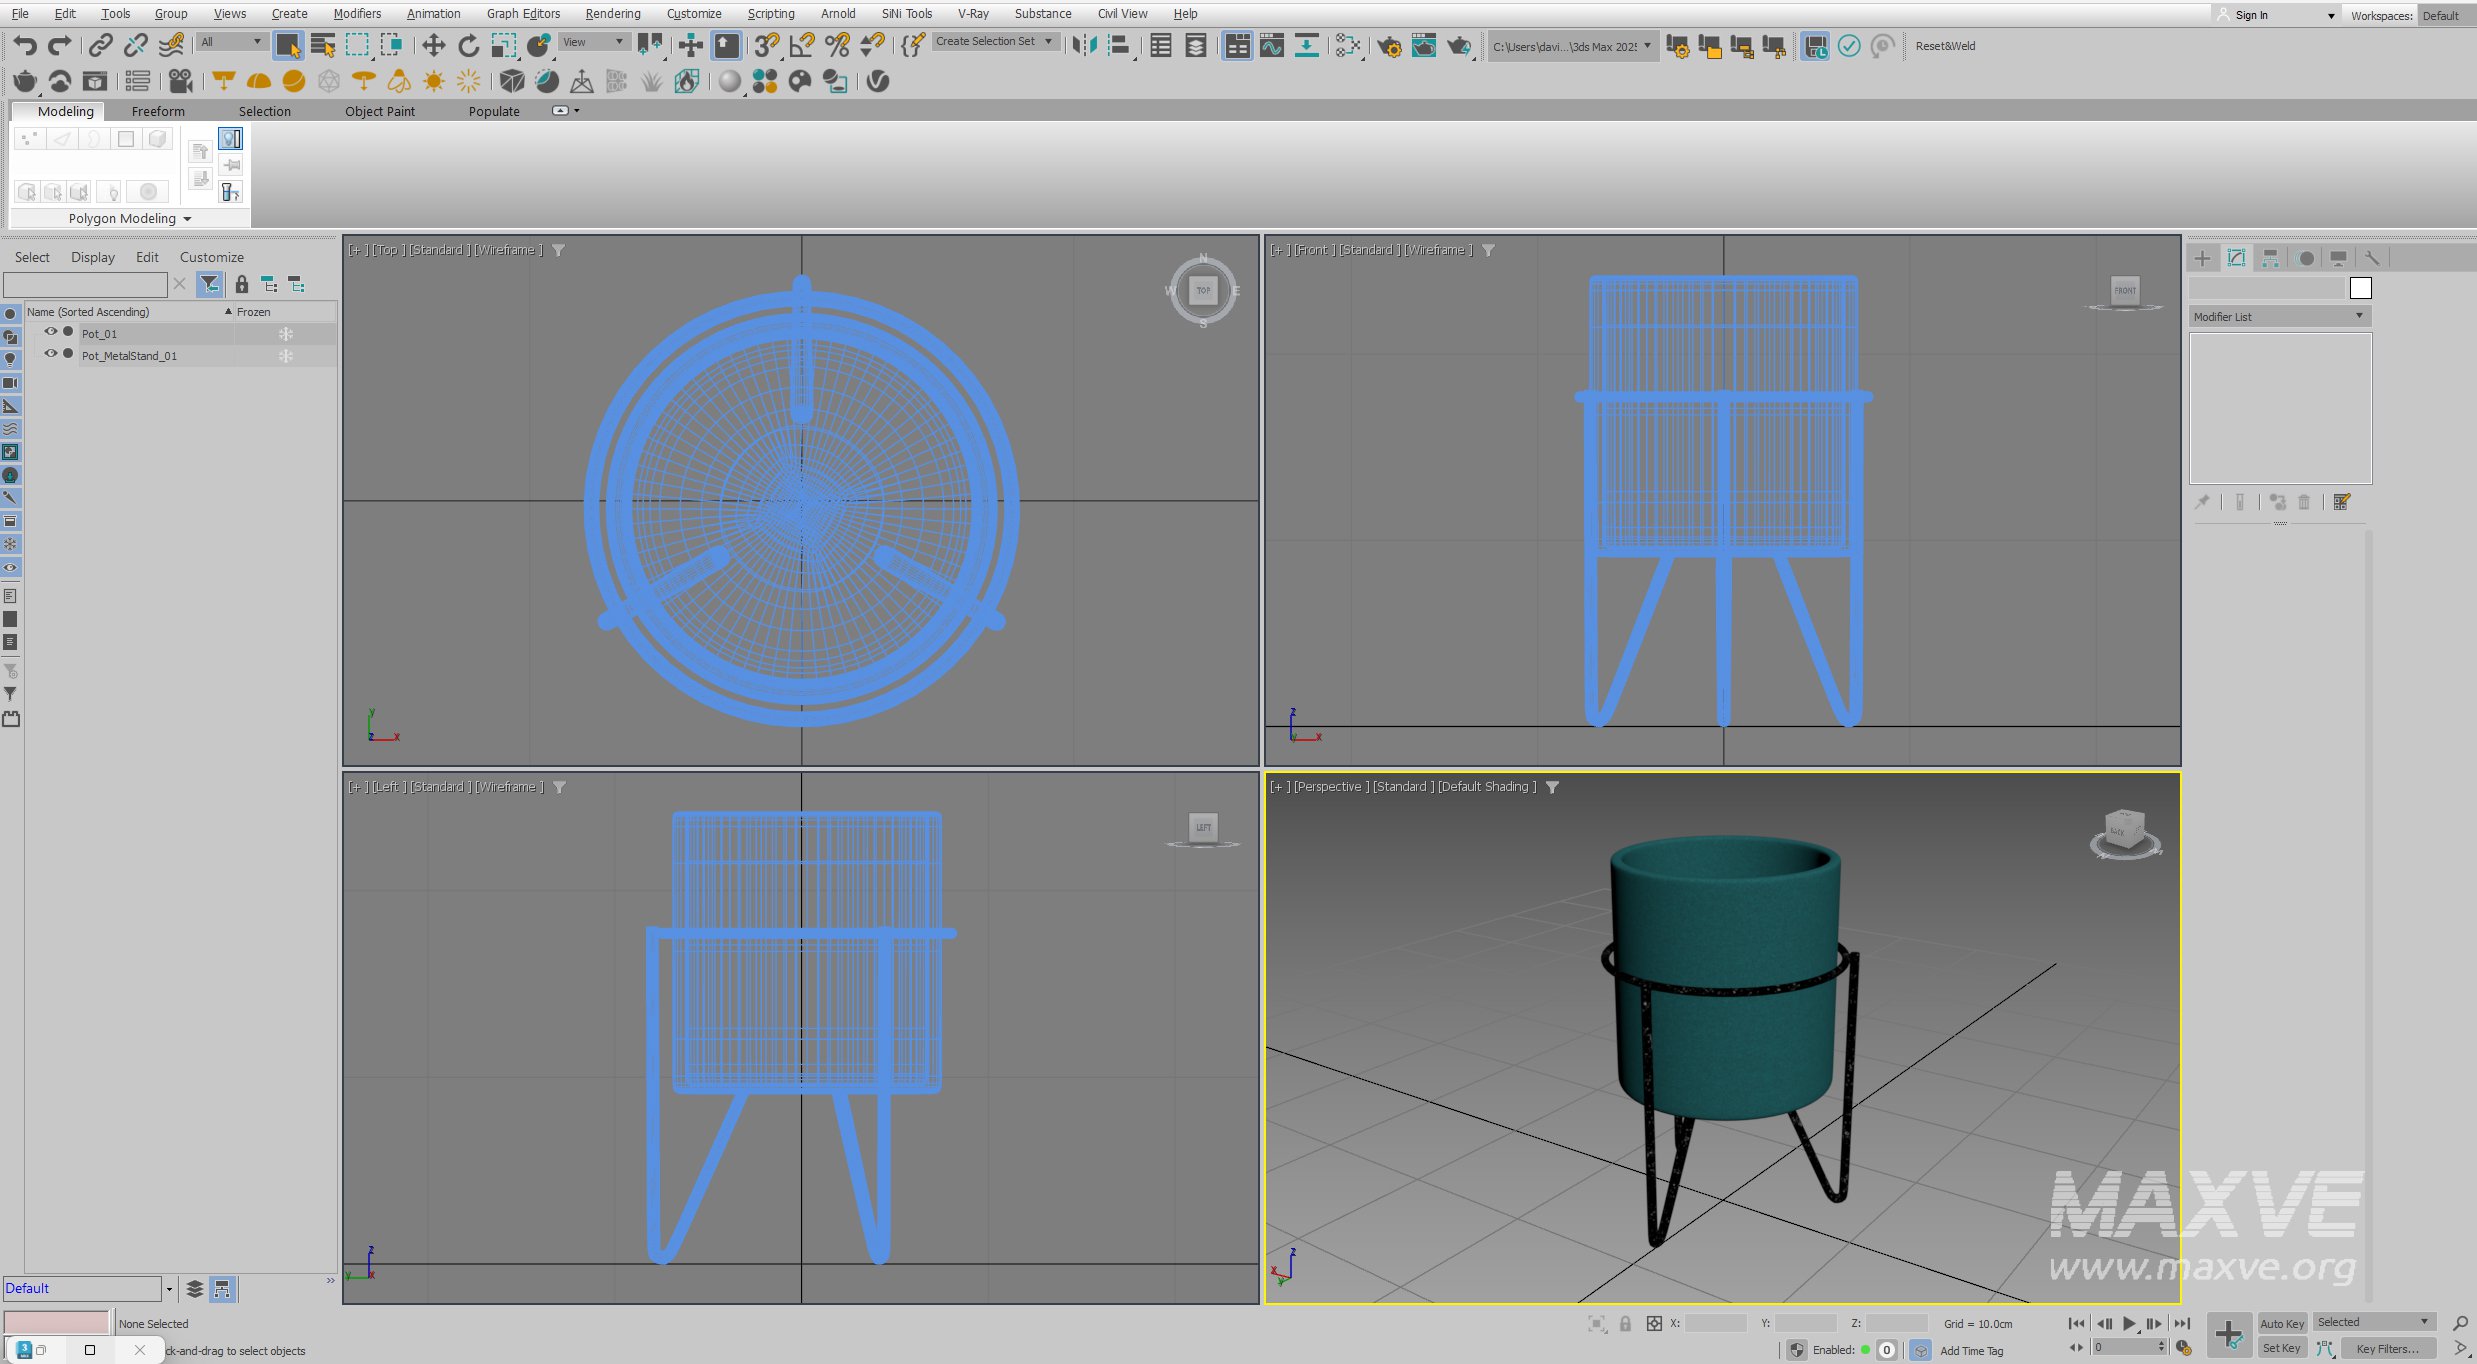Screen dimensions: 2477x1364
Task: Click the Select and Link chain icon
Action: tap(100, 46)
